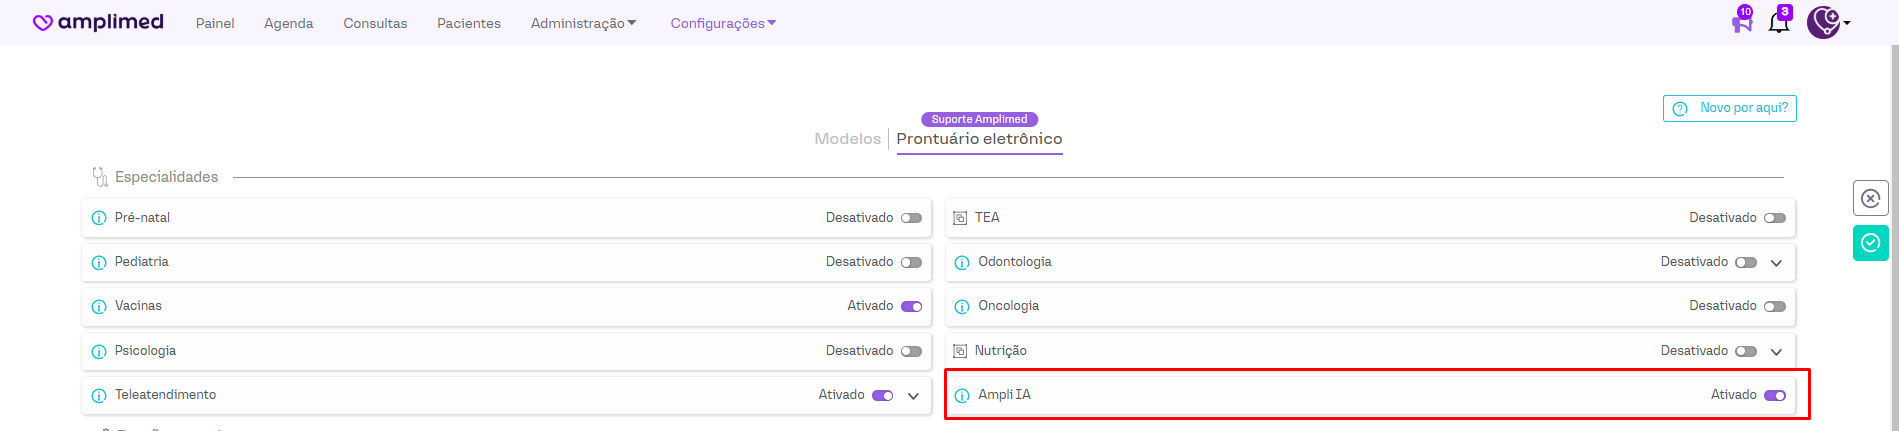Open the Administração dropdown menu
The image size is (1899, 431).
pos(583,23)
